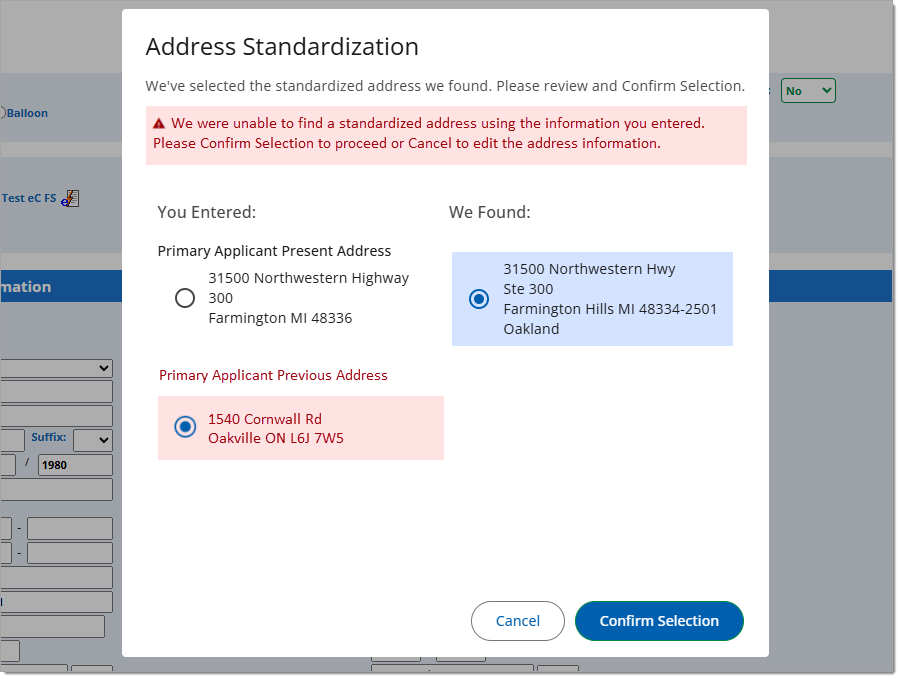Click the eContract icon beside Test eC FS

tap(69, 198)
